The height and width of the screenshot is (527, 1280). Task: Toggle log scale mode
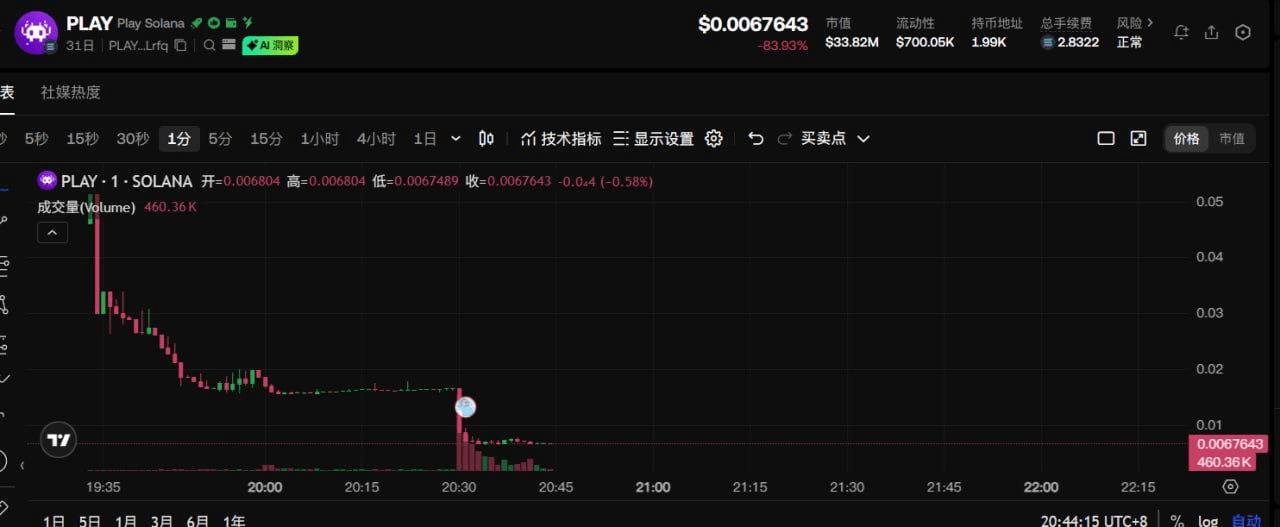click(x=1208, y=521)
